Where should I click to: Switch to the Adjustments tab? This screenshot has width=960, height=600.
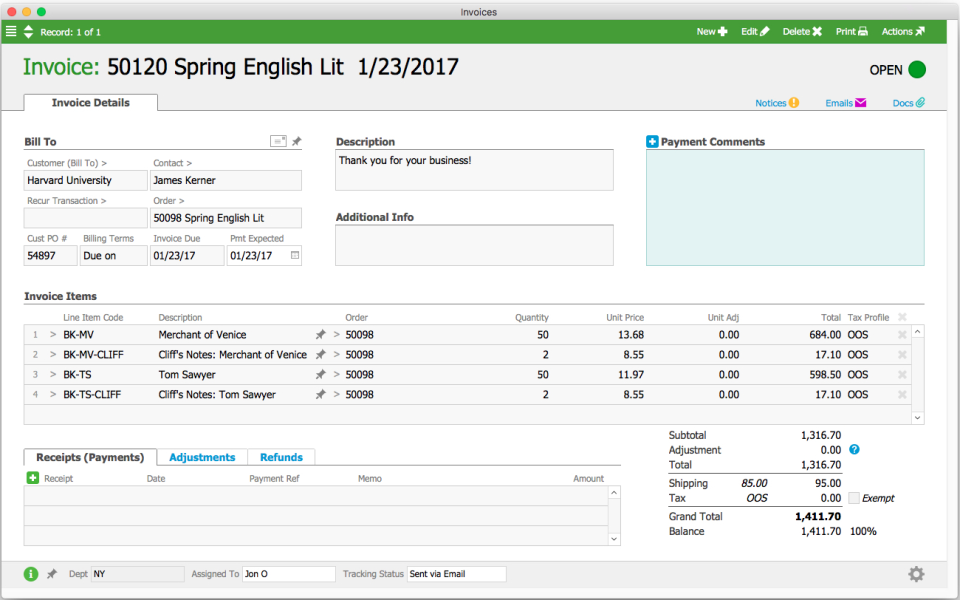pyautogui.click(x=202, y=457)
